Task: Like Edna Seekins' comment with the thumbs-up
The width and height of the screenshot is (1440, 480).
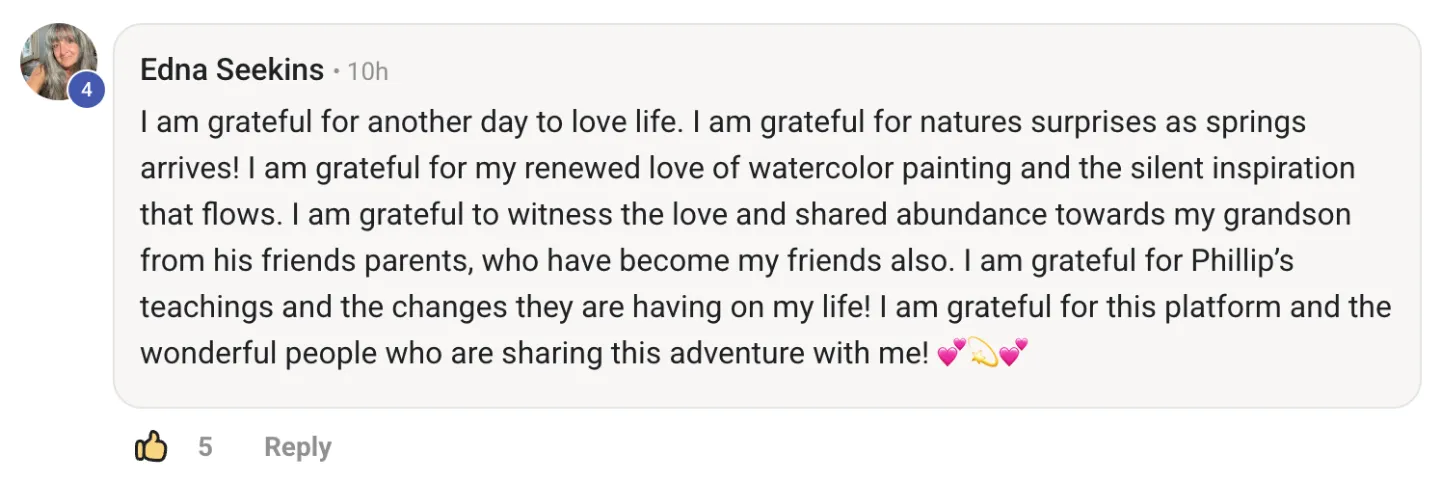Action: click(x=151, y=447)
